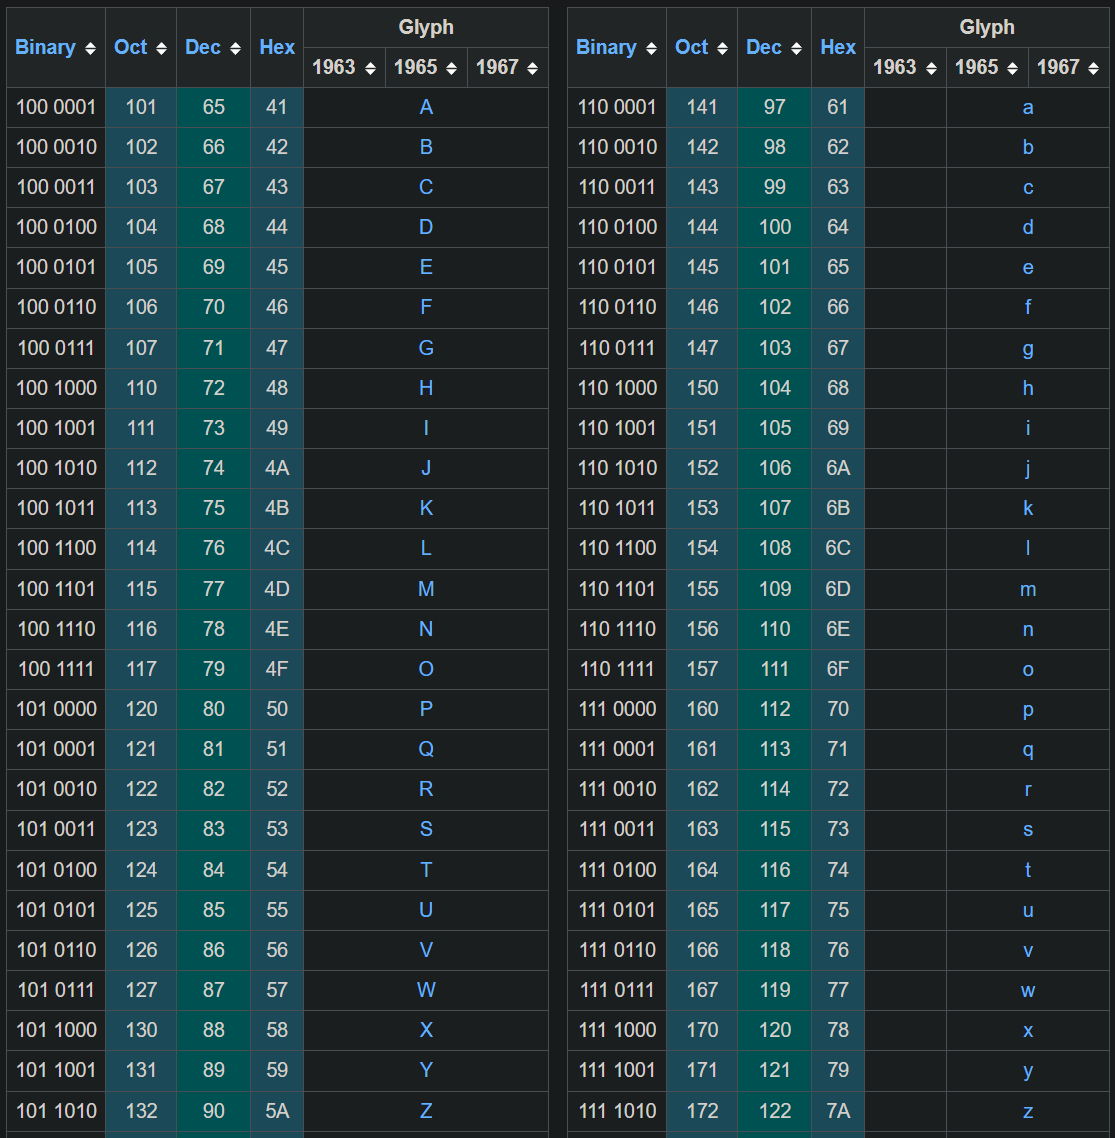1115x1138 pixels.
Task: Open the Binary header link in right table
Action: [606, 47]
